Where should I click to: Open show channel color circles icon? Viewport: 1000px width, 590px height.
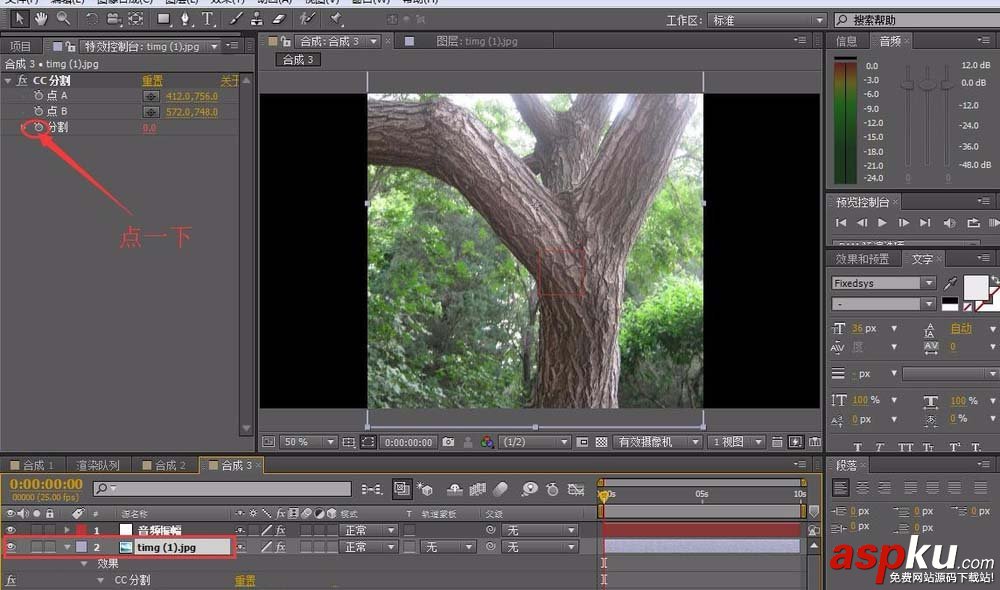click(487, 441)
